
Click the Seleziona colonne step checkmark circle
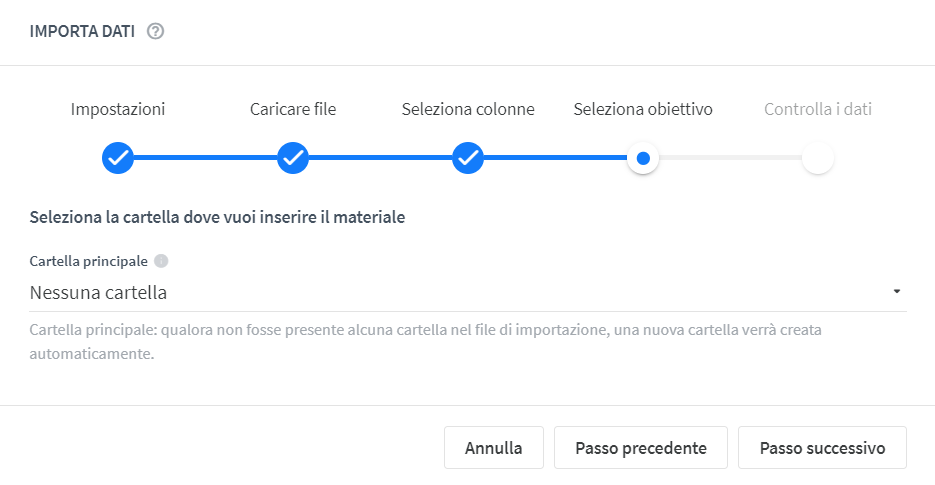[468, 158]
